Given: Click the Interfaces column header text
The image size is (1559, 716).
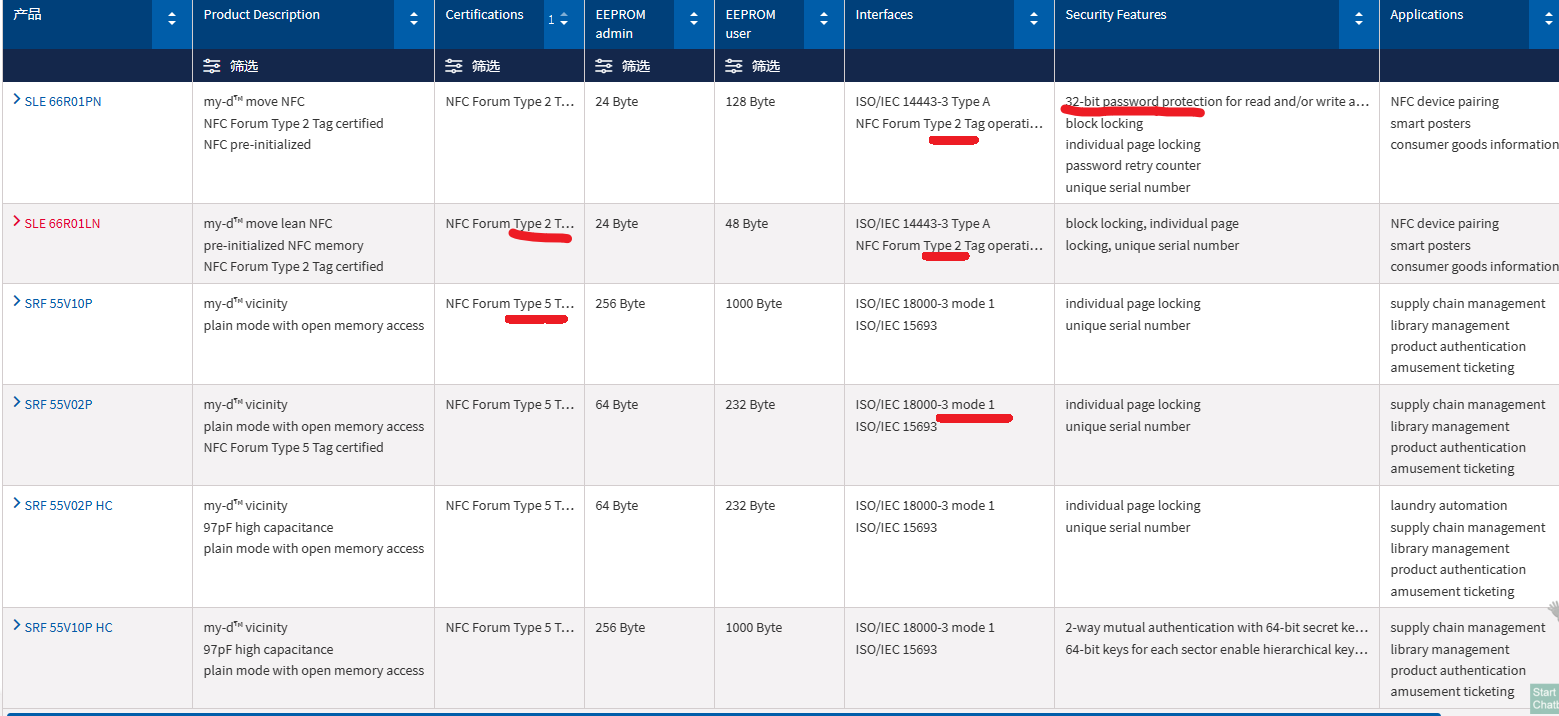Looking at the screenshot, I should [x=885, y=15].
